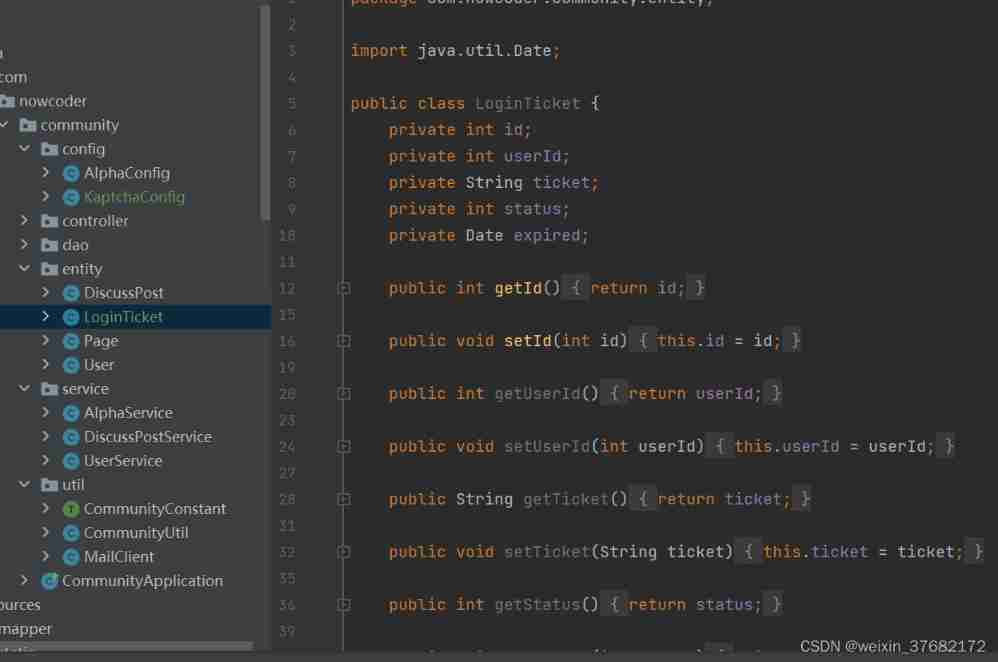Toggle fold on the getStatus method

344,605
